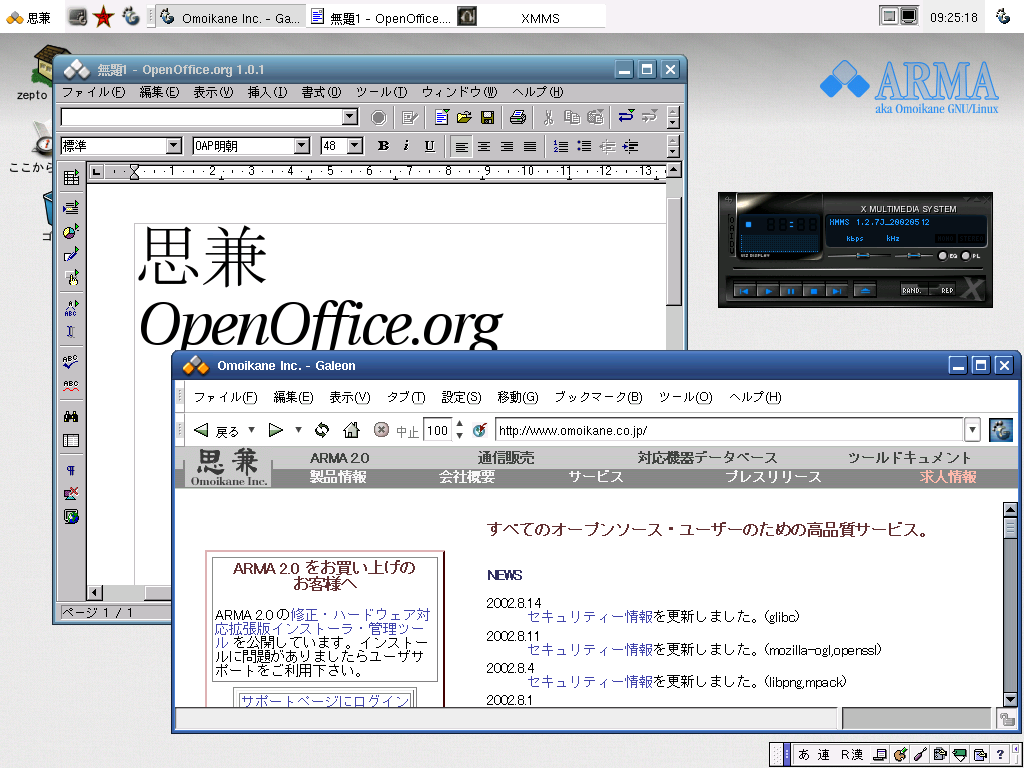Click サポートページにログイン link

[x=325, y=701]
